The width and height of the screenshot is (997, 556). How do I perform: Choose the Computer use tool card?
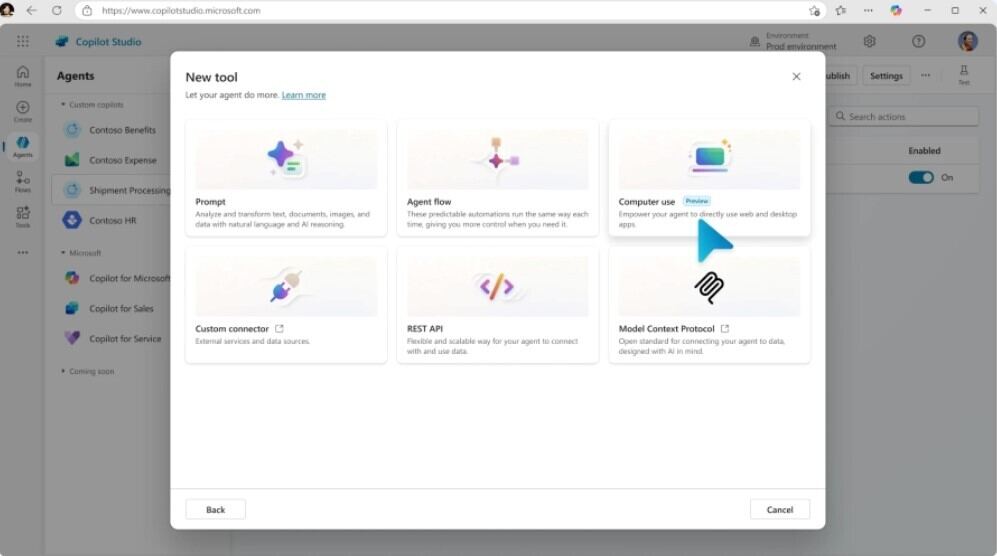709,177
